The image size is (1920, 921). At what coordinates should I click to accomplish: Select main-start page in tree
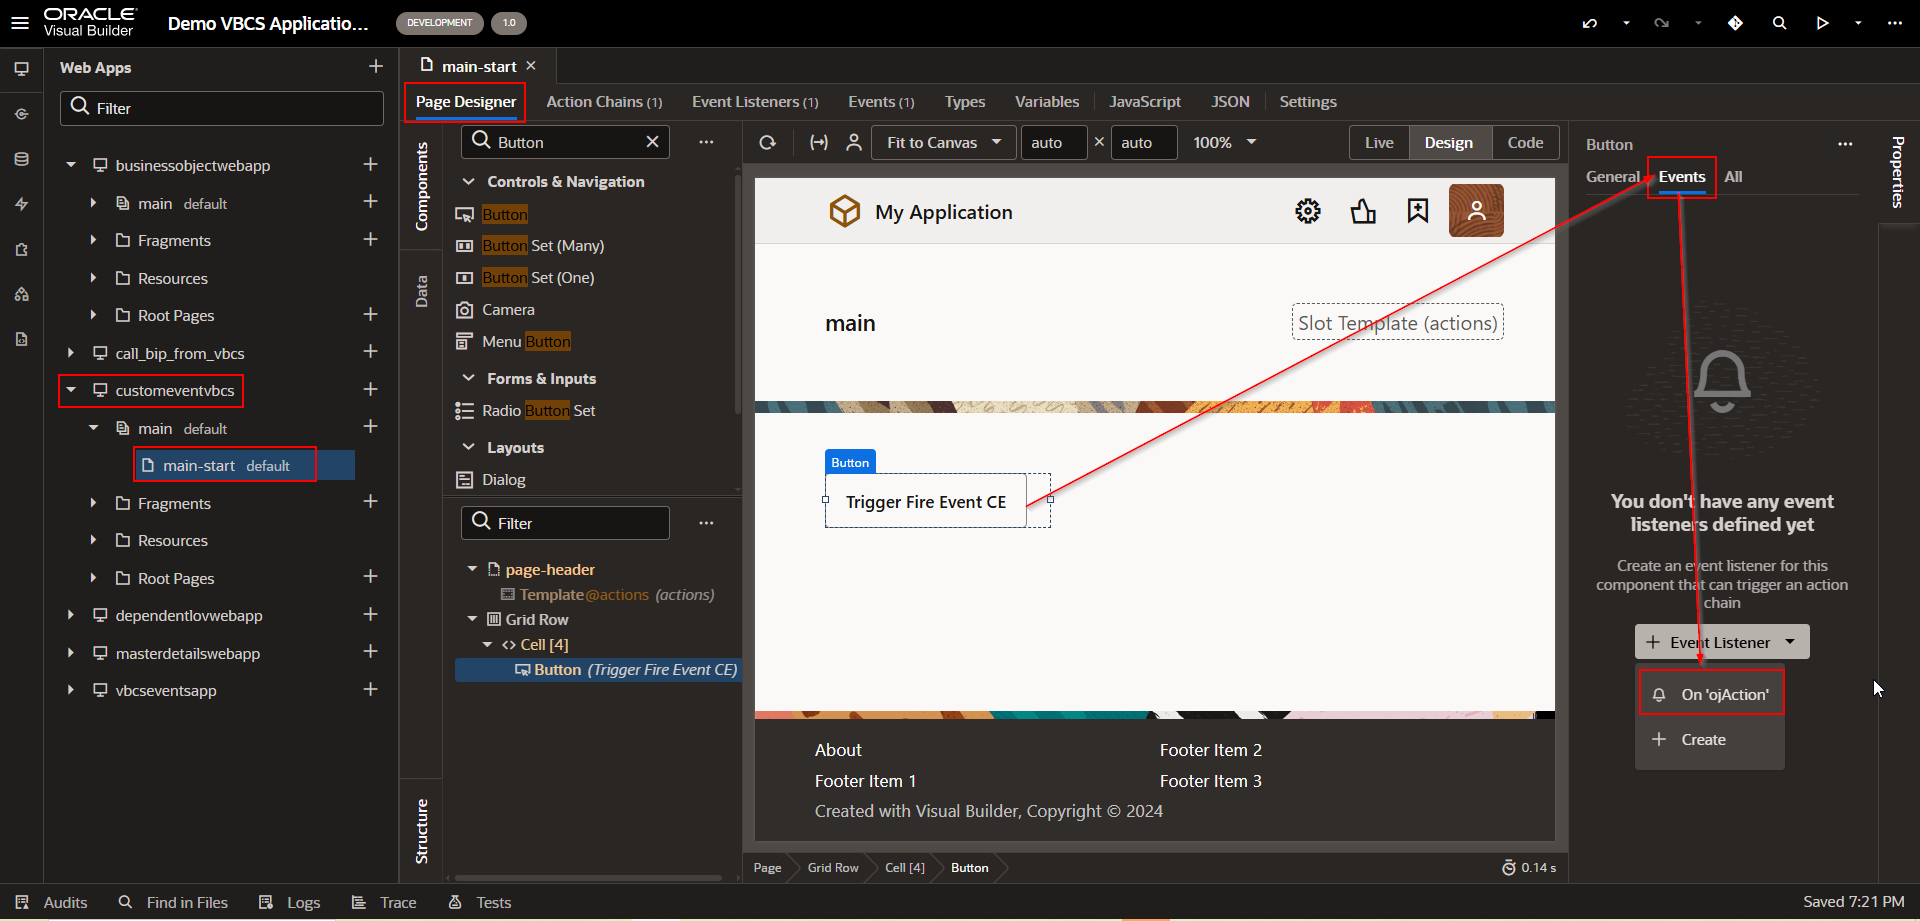tap(244, 466)
